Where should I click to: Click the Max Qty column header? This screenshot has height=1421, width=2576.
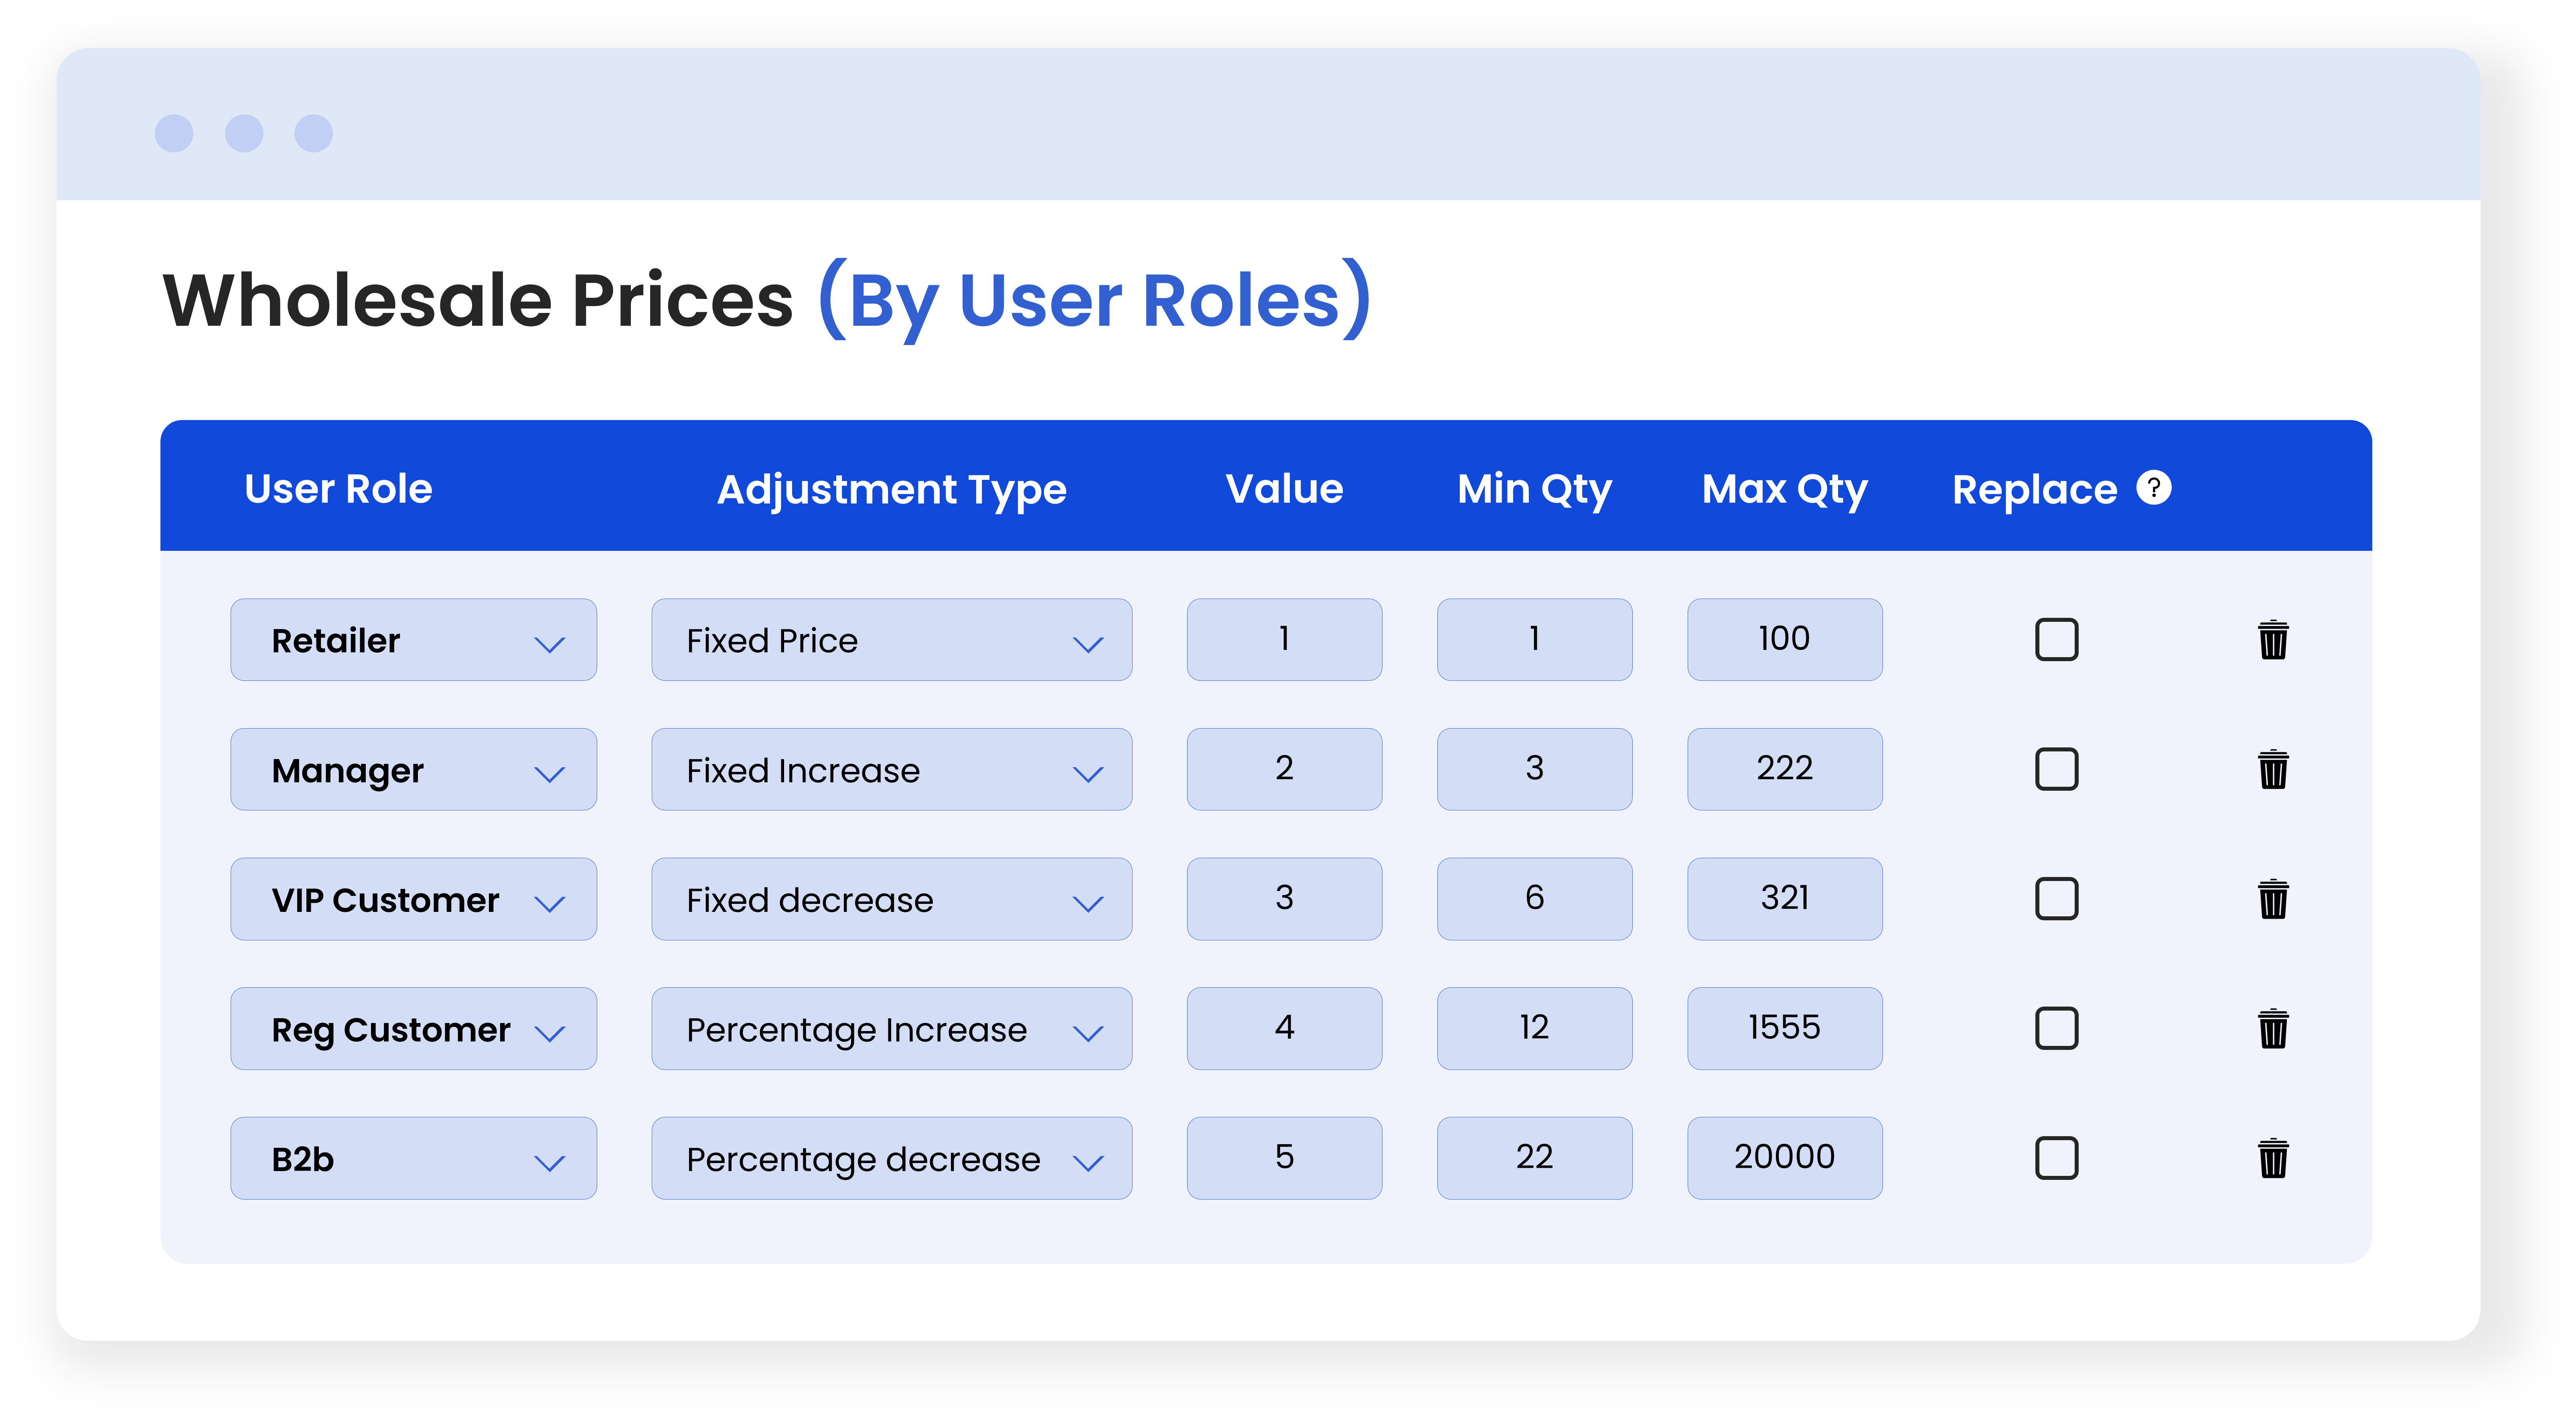click(x=1784, y=489)
